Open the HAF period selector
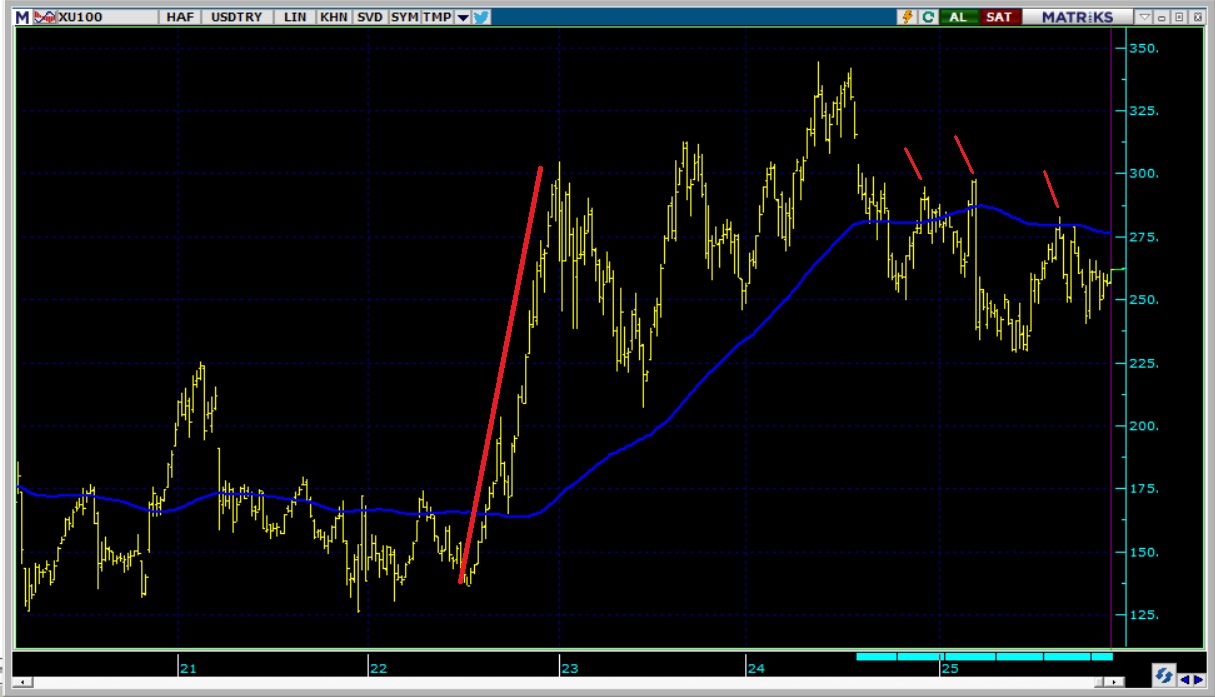The height and width of the screenshot is (697, 1215). tap(182, 17)
